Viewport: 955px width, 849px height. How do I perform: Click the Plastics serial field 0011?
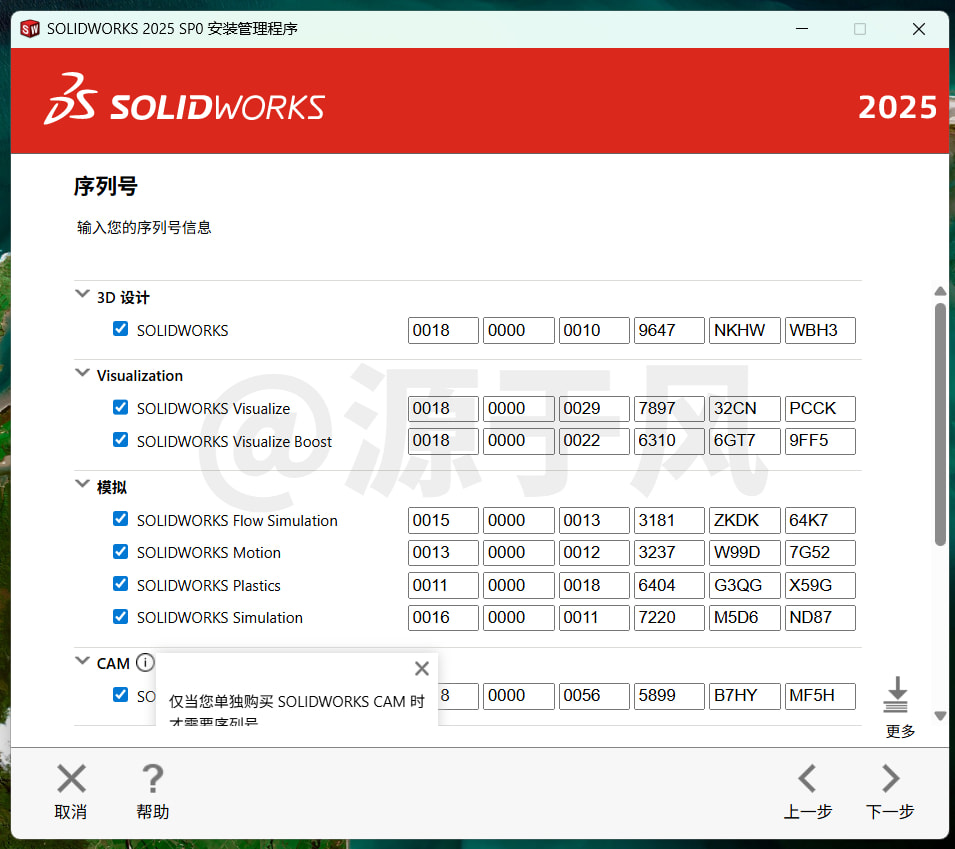(x=443, y=585)
